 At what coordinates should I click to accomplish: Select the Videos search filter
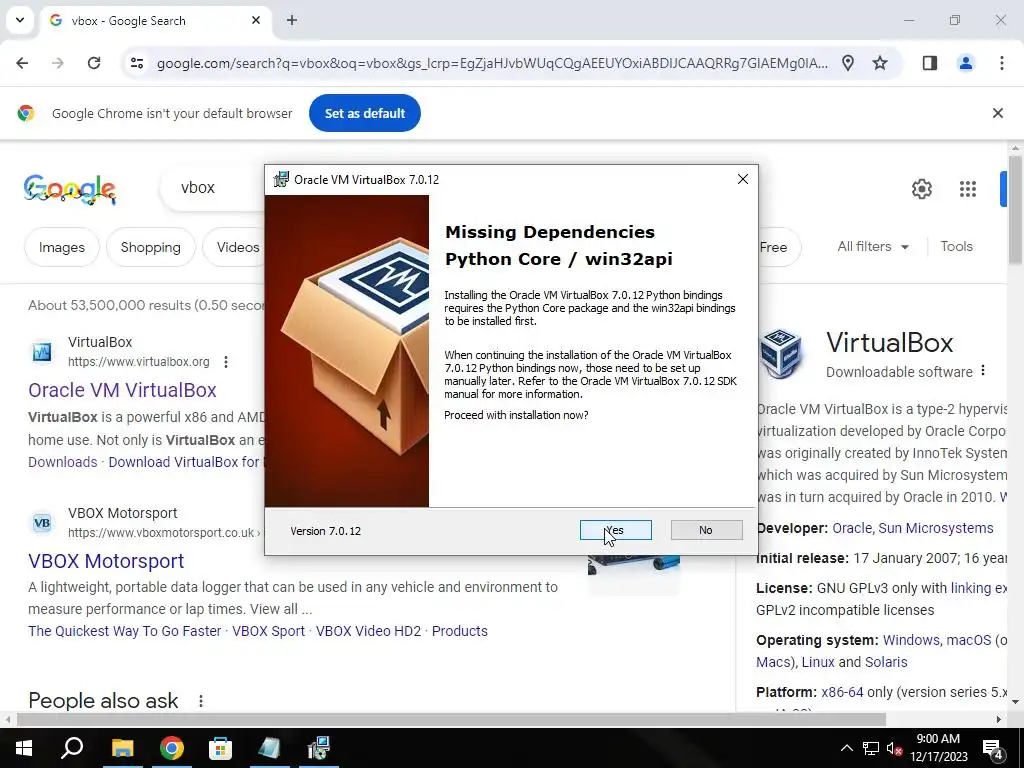(234, 247)
